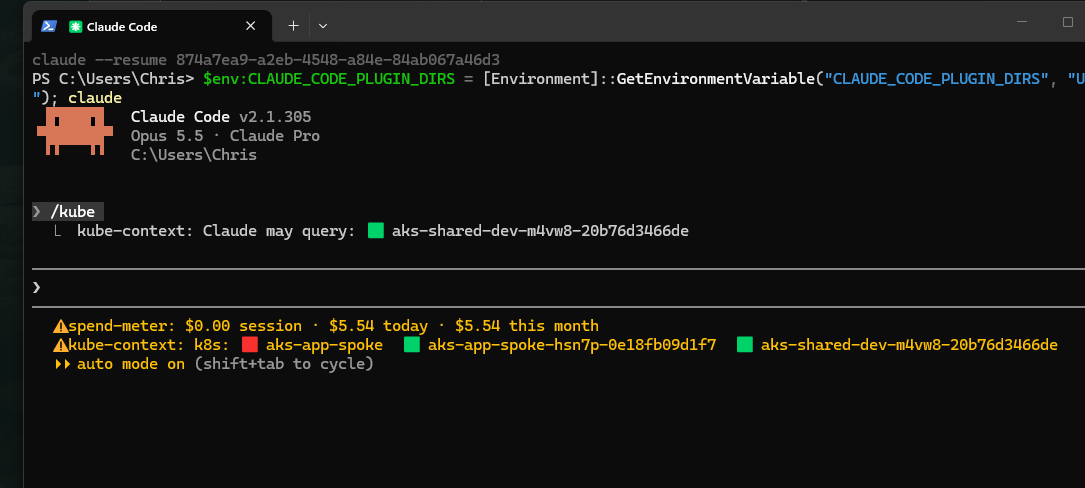Click the '$5.54 today' spend value
This screenshot has width=1085, height=488.
click(x=379, y=326)
